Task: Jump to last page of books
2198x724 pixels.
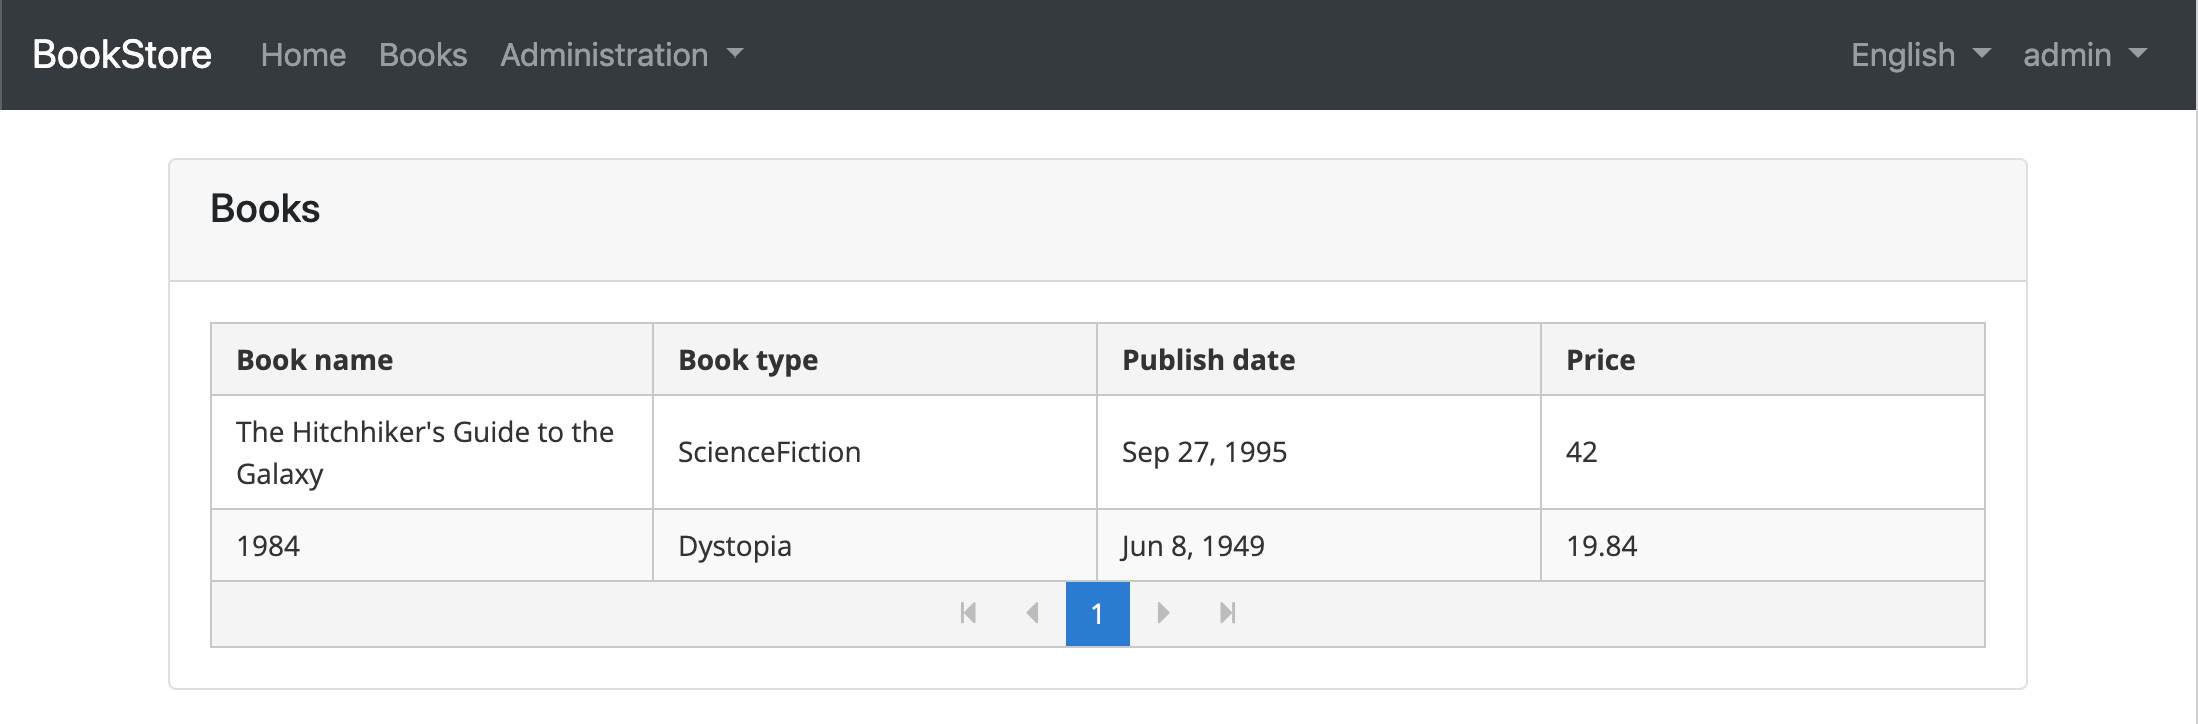Action: [x=1228, y=613]
